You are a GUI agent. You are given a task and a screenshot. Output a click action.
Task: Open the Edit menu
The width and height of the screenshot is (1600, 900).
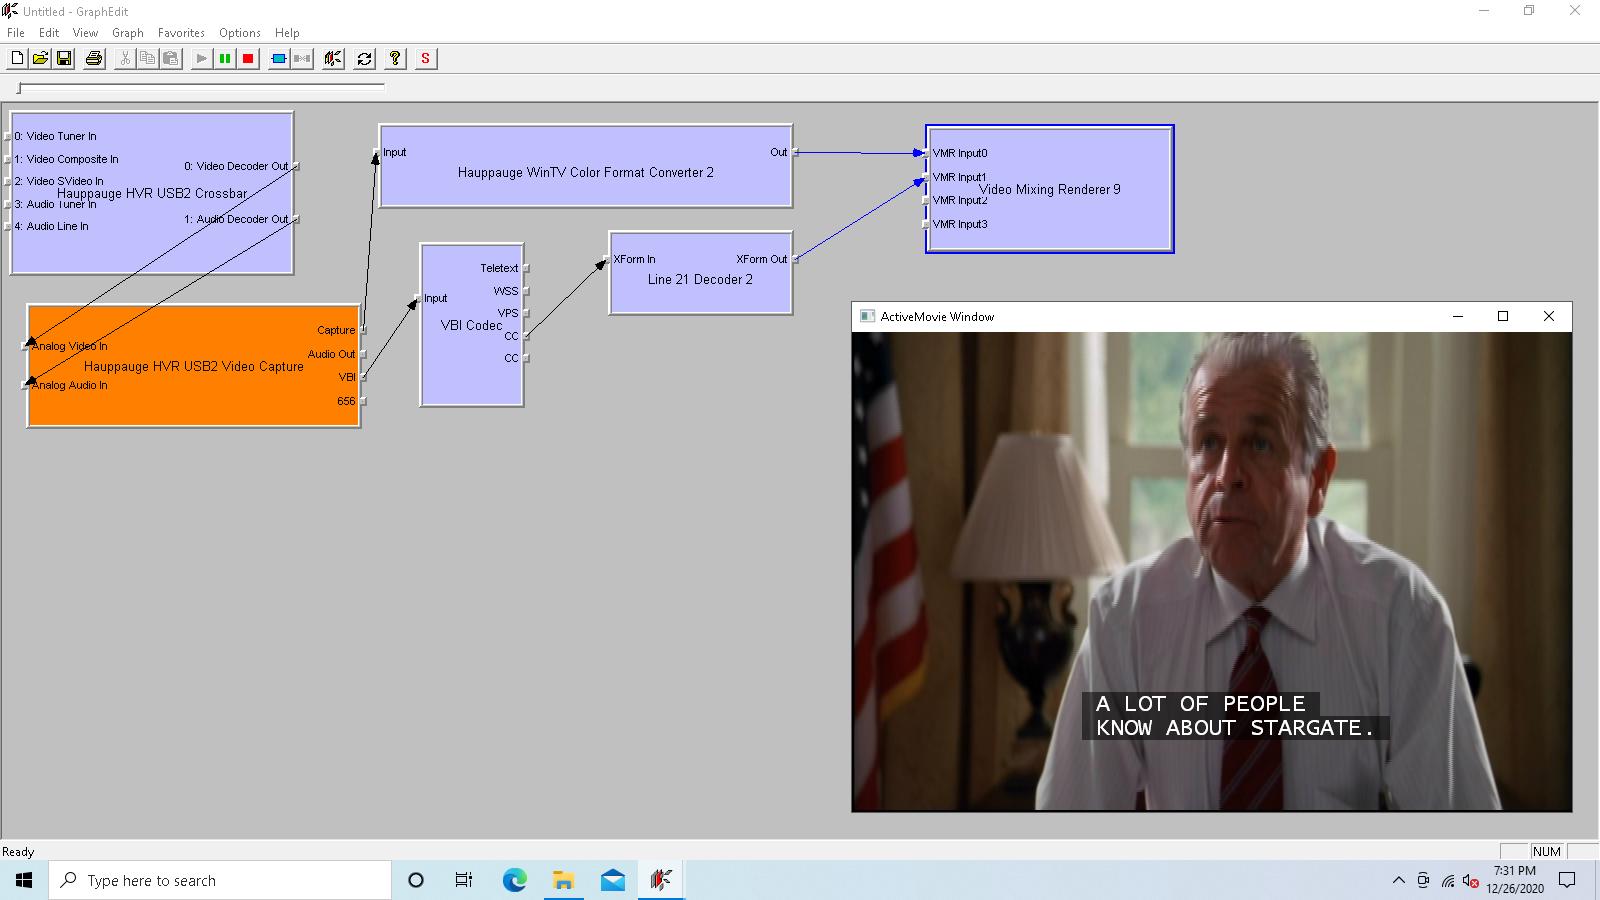point(49,33)
